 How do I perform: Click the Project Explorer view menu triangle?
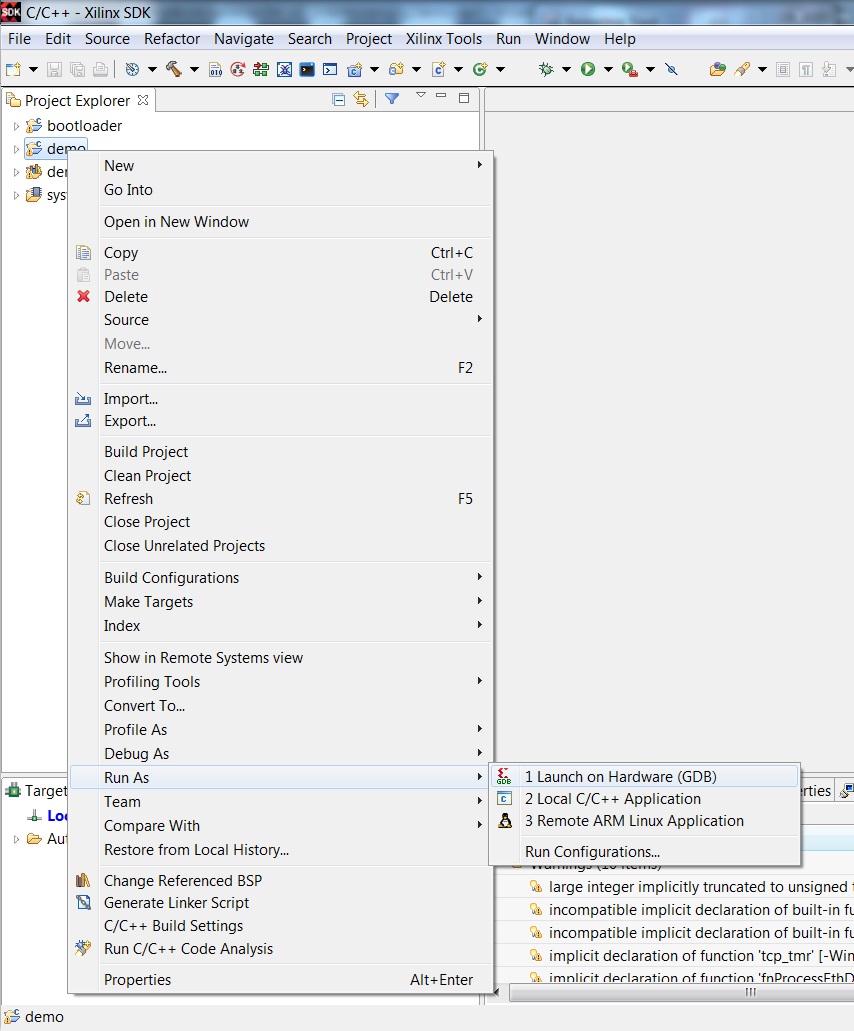[421, 96]
